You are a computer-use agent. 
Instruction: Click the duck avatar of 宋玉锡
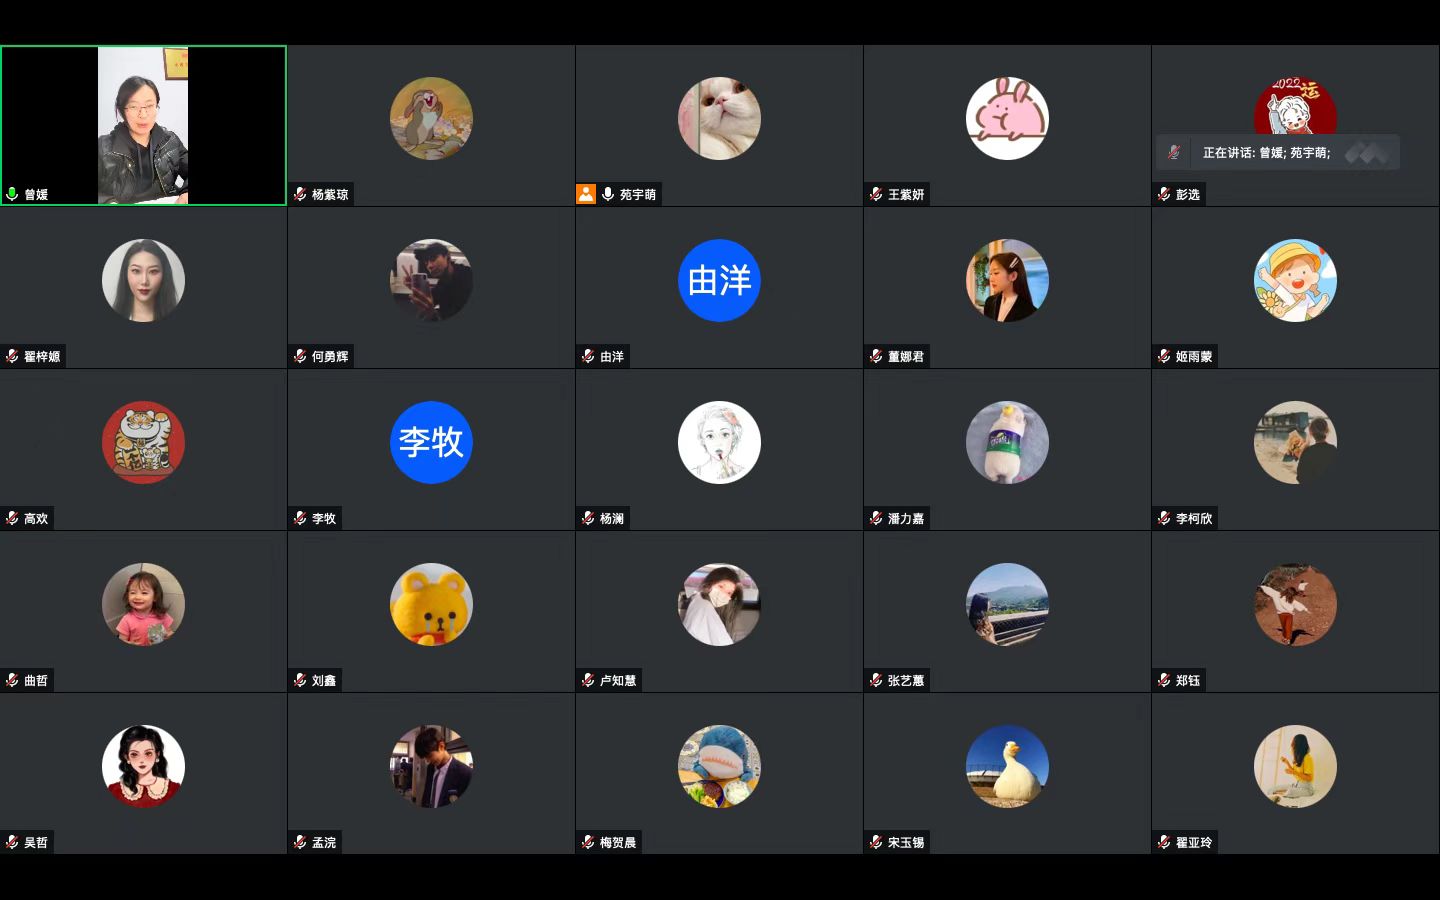pyautogui.click(x=1007, y=766)
